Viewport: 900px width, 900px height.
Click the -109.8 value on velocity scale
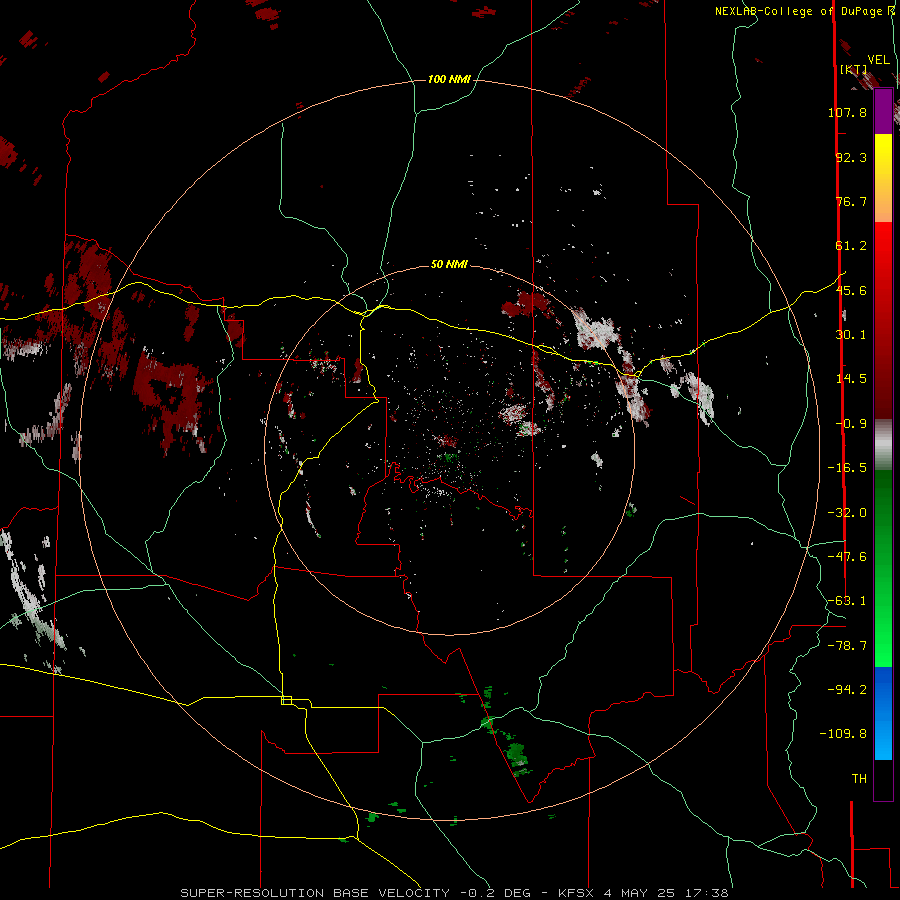coord(843,734)
